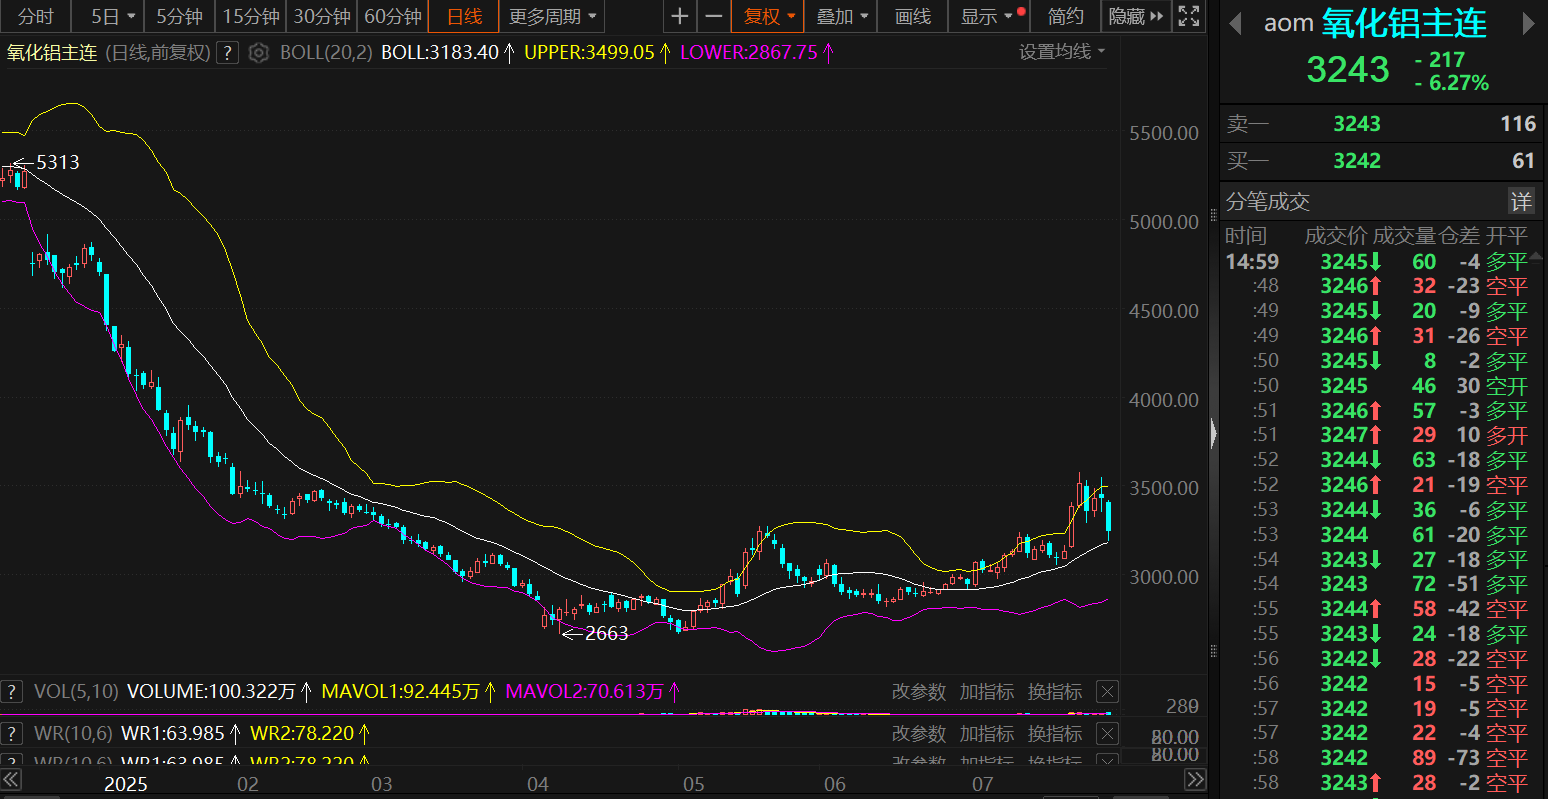Image resolution: width=1548 pixels, height=799 pixels.
Task: Enter fullscreen with the expand icon
Action: [x=1189, y=16]
